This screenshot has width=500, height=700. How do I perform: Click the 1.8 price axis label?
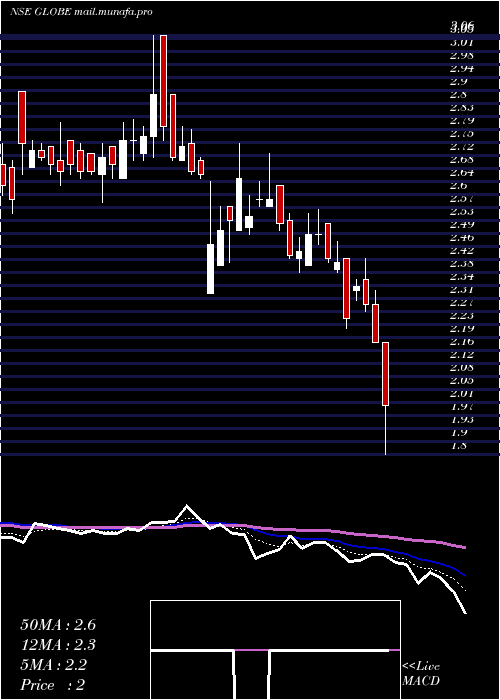[x=459, y=446]
